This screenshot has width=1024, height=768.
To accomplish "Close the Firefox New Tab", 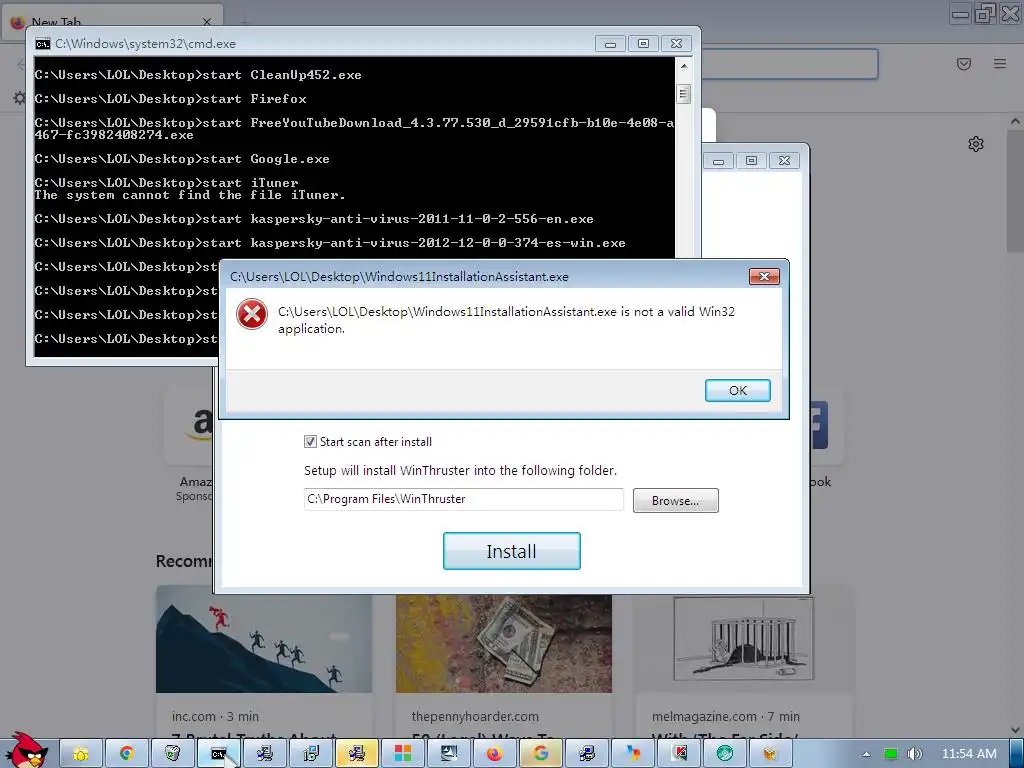I will click(x=207, y=22).
